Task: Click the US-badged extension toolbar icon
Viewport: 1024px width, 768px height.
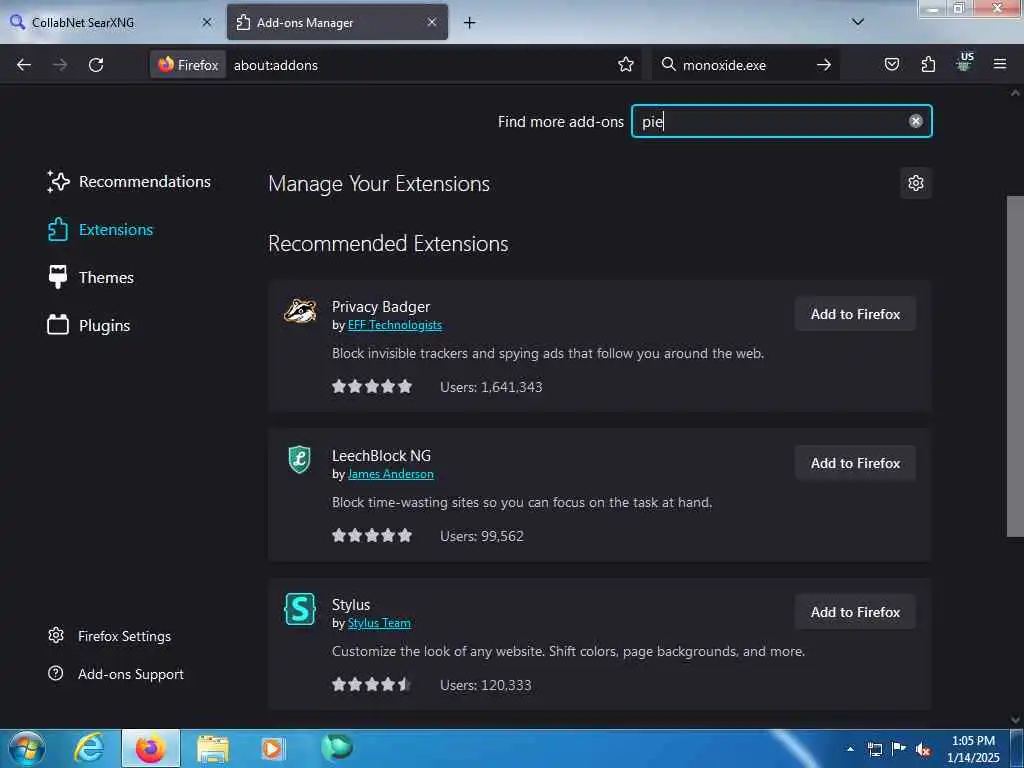Action: tap(965, 63)
